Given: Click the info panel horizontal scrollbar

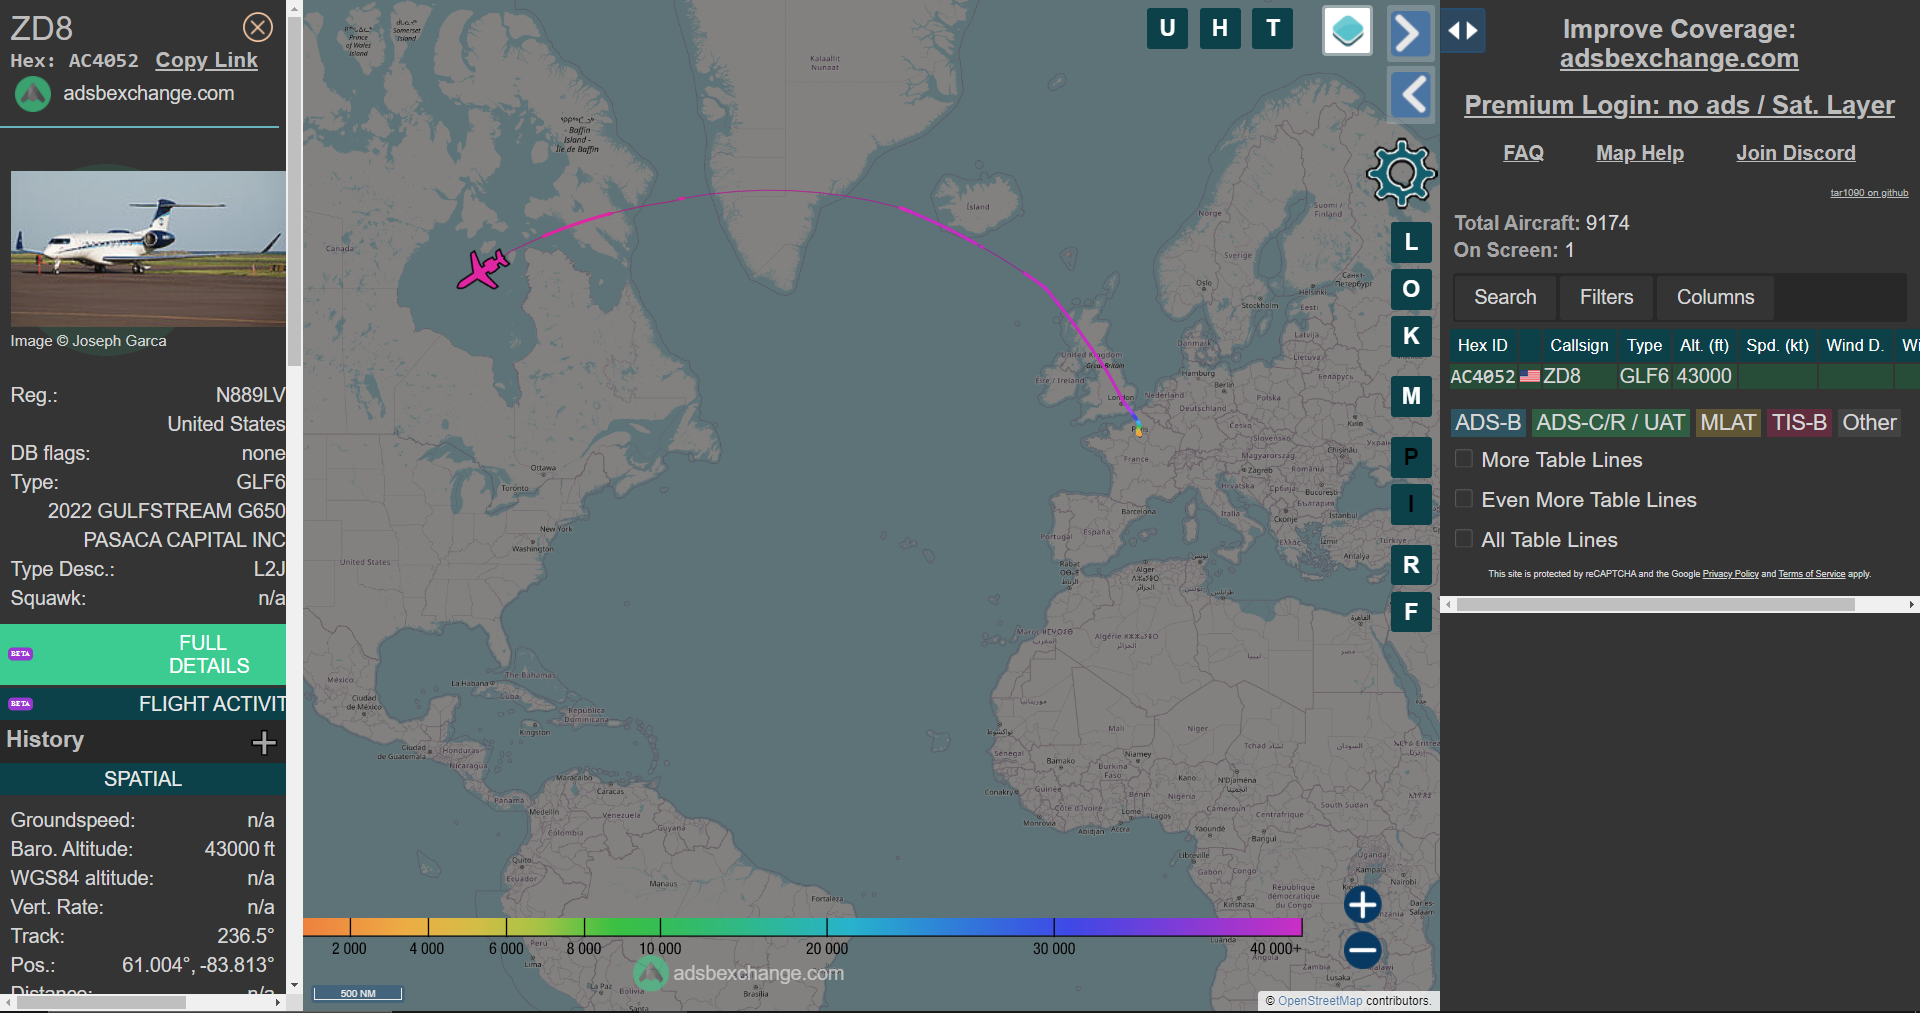Looking at the screenshot, I should tap(100, 1002).
